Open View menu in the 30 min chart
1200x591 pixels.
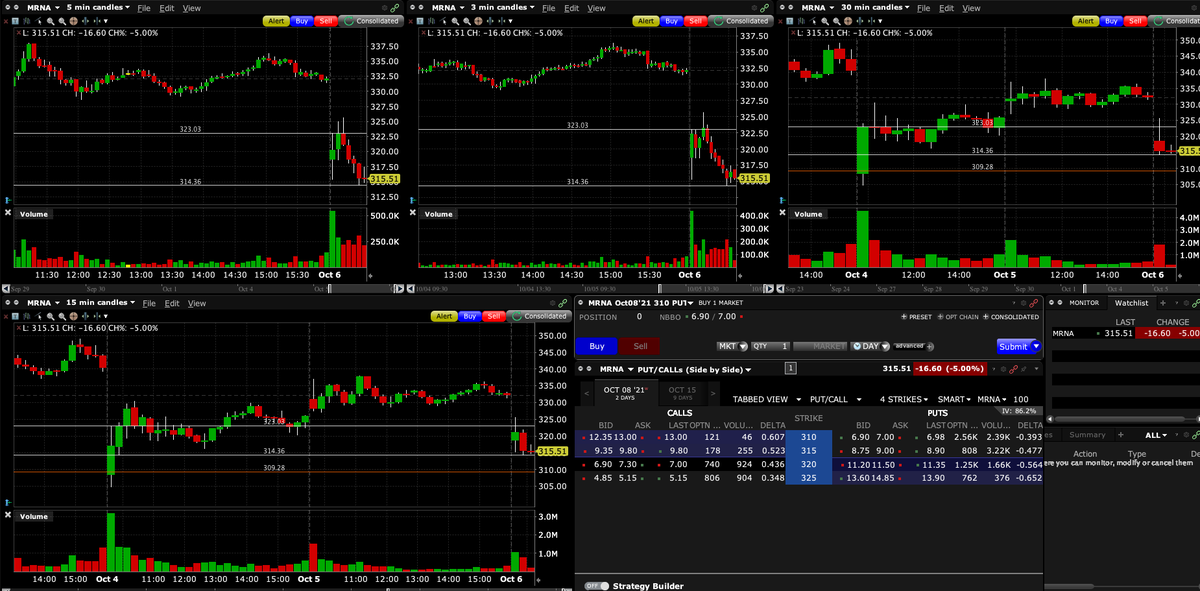tap(971, 8)
